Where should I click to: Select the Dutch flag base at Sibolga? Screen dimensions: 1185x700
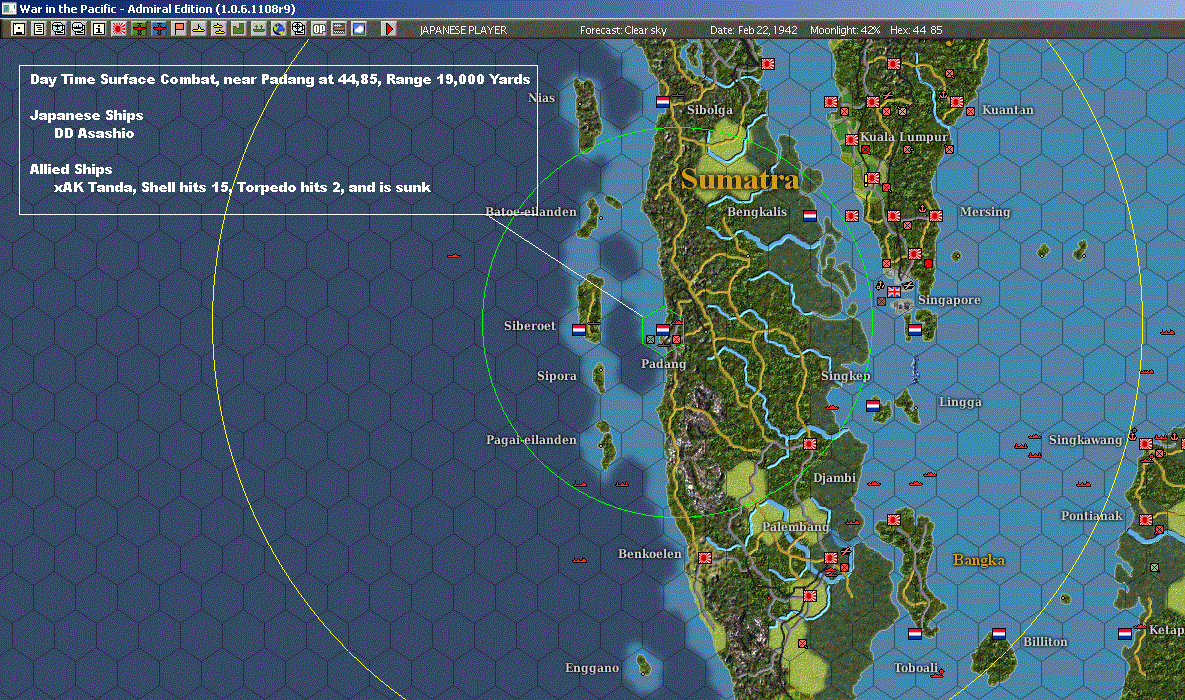(663, 101)
